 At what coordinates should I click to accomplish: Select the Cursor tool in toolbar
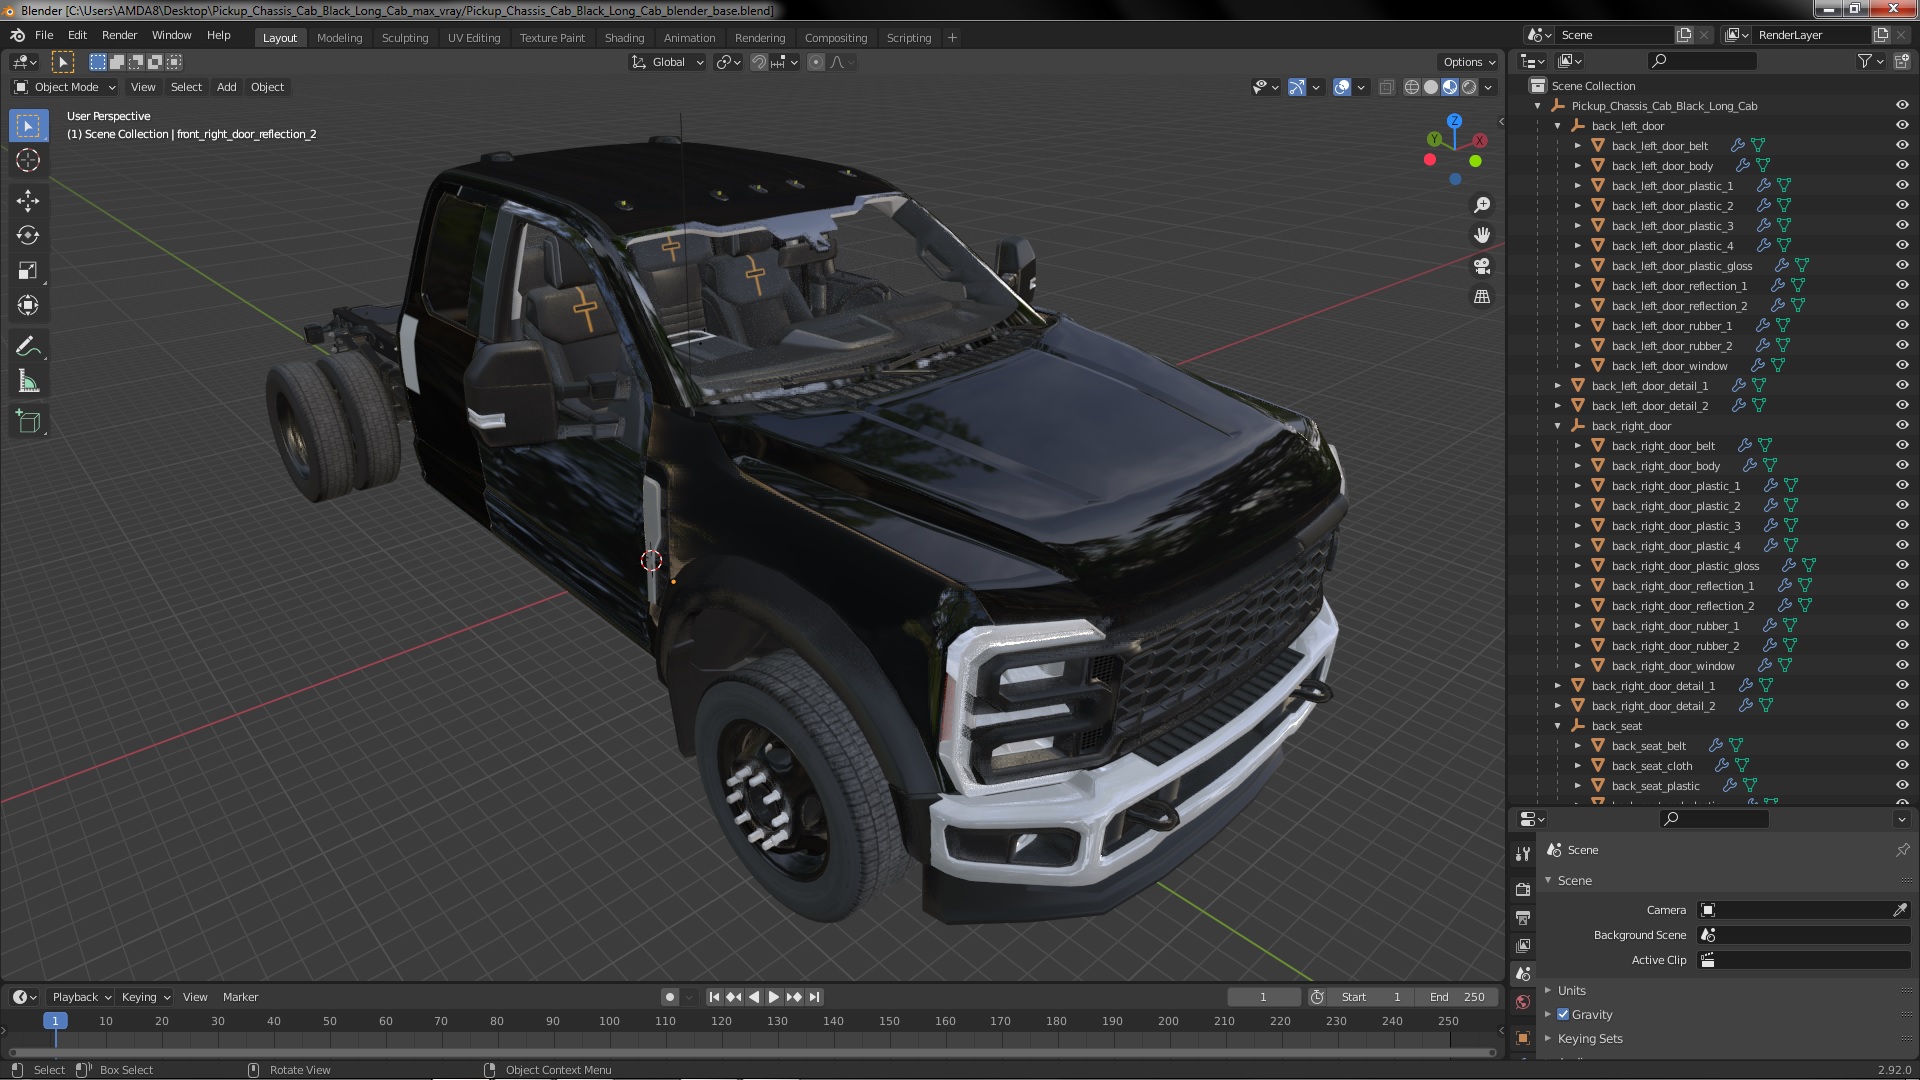[28, 160]
